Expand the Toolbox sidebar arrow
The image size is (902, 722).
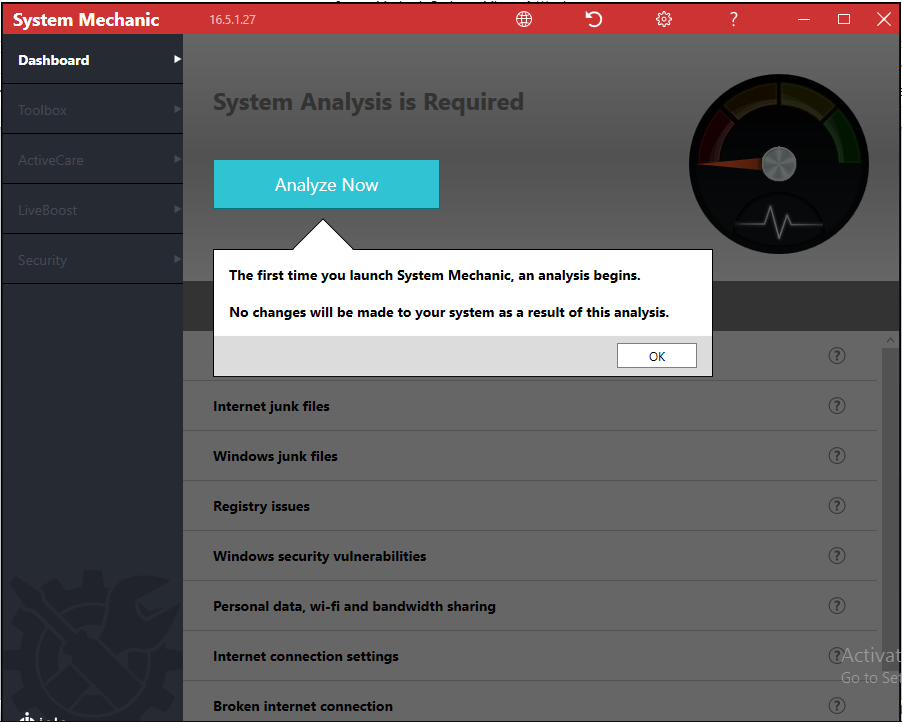click(x=177, y=109)
